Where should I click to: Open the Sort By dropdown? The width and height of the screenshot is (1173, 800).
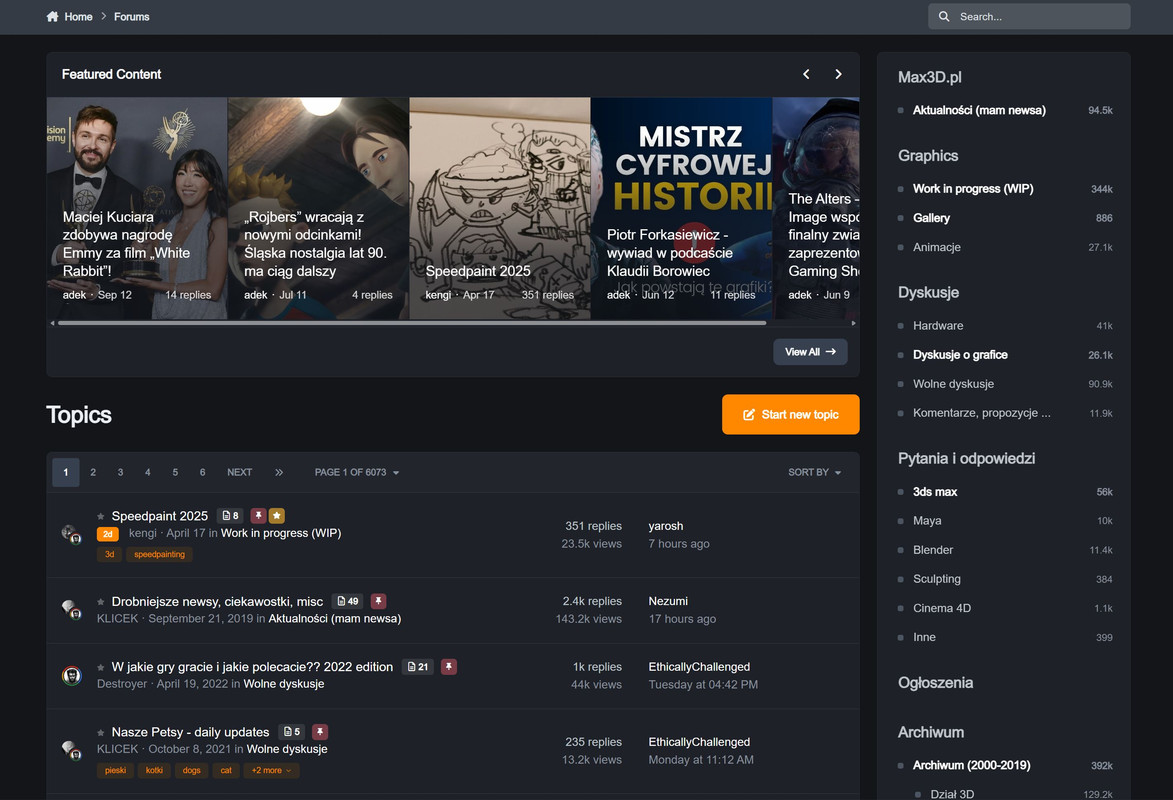pyautogui.click(x=815, y=472)
